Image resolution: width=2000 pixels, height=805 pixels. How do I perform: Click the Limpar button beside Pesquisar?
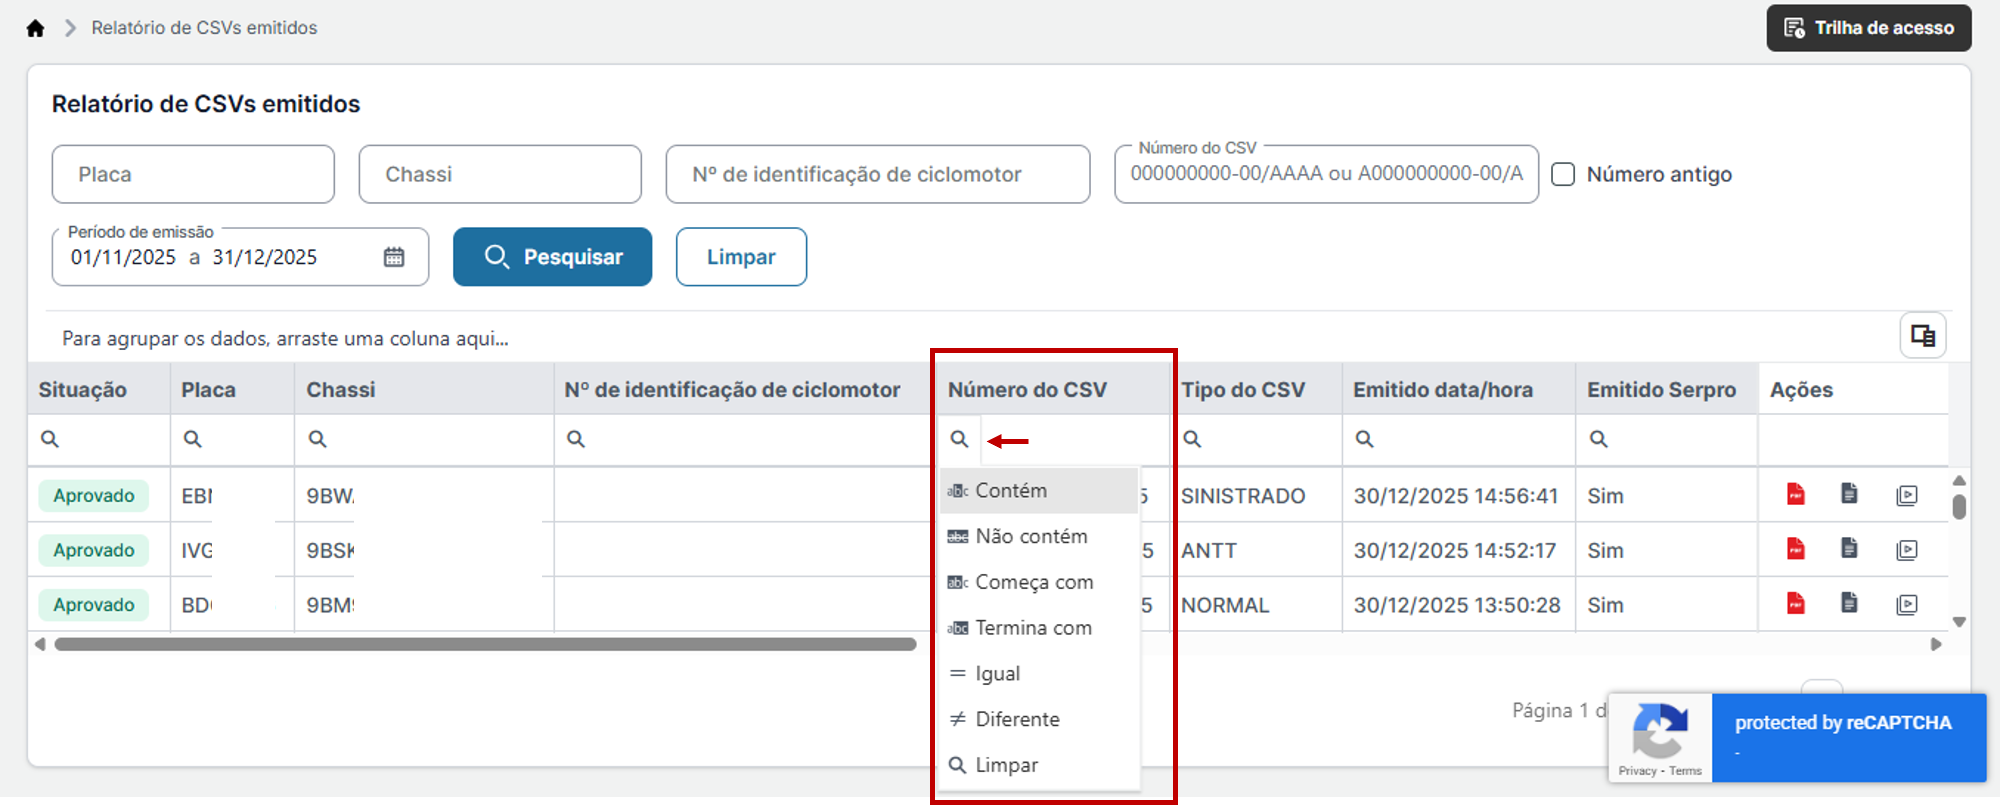click(741, 257)
